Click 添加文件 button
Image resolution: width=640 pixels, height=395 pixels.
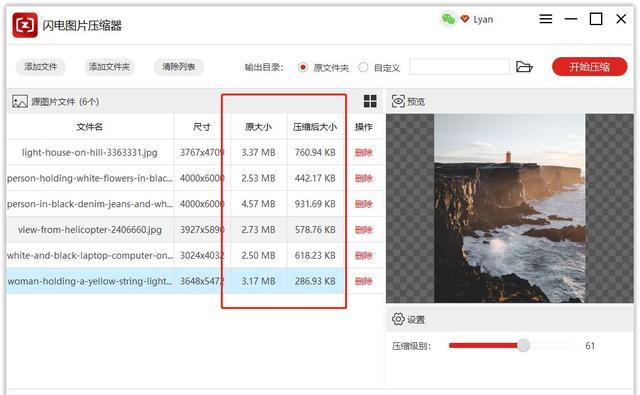pos(40,67)
